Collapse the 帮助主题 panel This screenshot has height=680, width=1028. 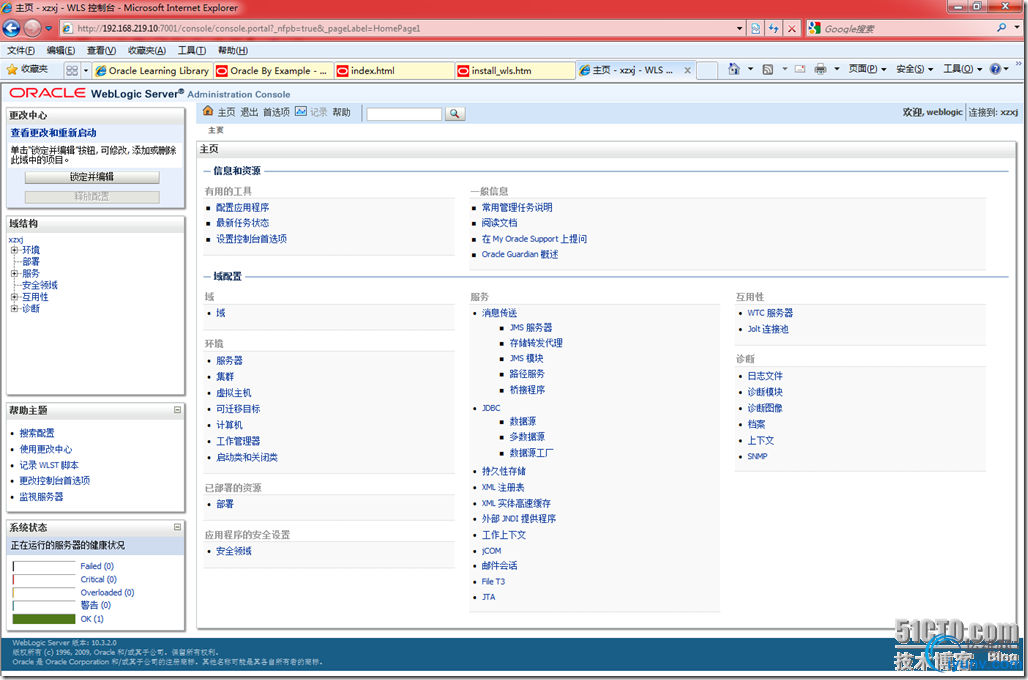coord(177,410)
